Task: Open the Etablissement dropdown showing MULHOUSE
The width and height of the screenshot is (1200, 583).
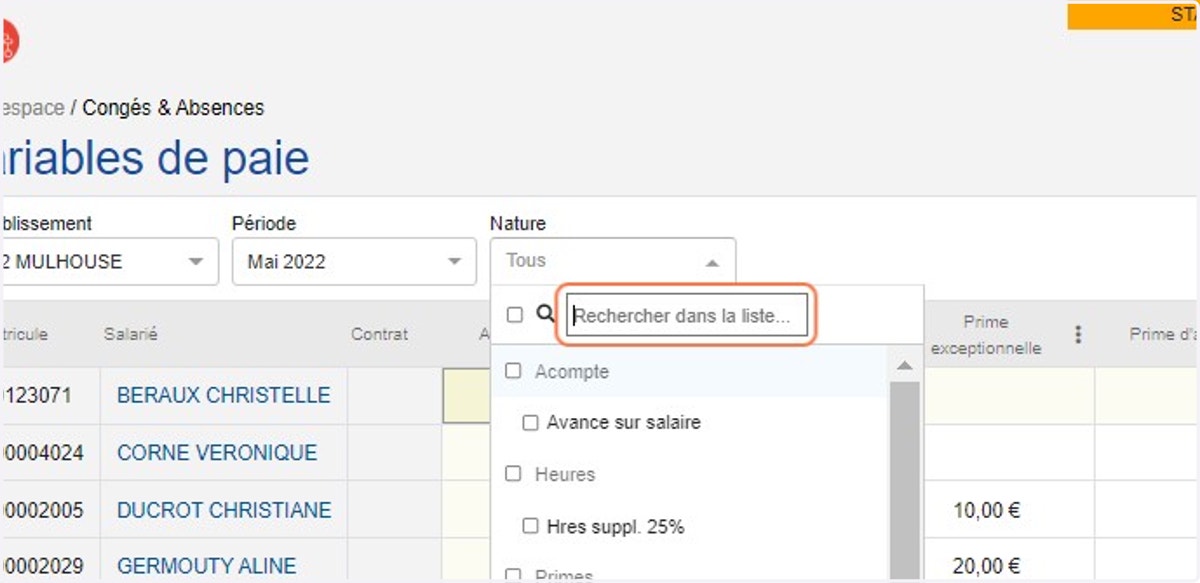Action: point(108,262)
